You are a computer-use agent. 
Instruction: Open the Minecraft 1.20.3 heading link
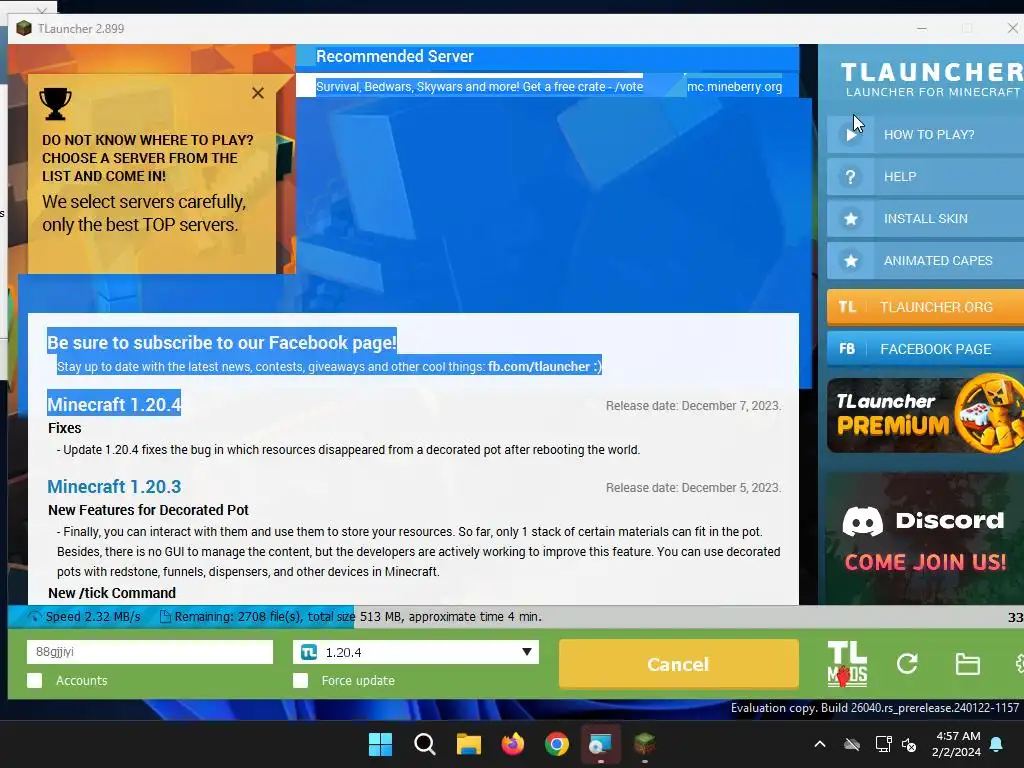114,487
